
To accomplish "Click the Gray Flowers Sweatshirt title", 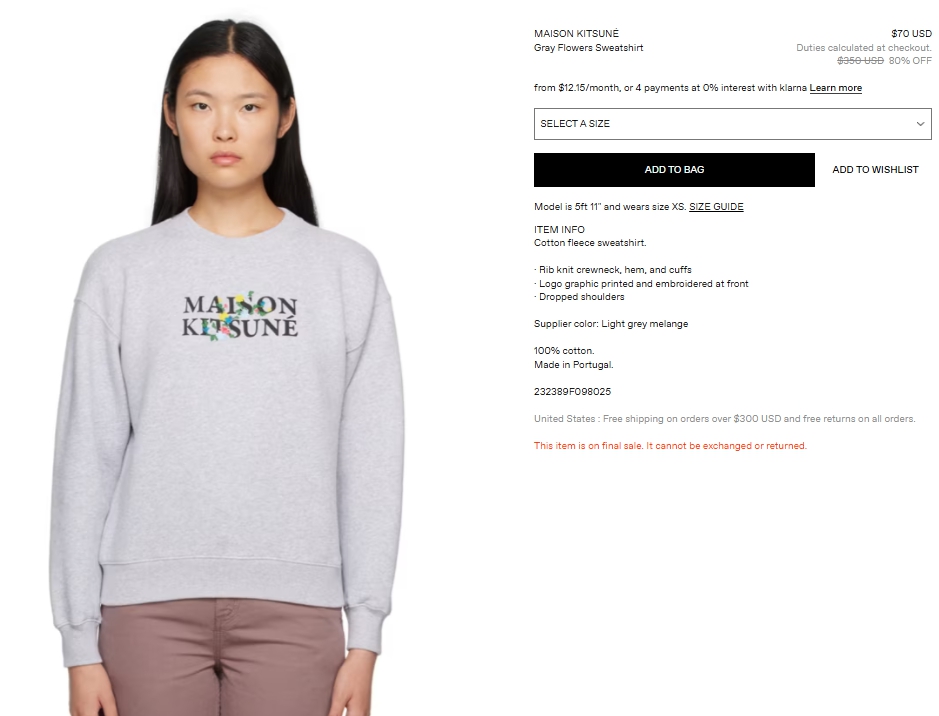I will click(x=589, y=47).
